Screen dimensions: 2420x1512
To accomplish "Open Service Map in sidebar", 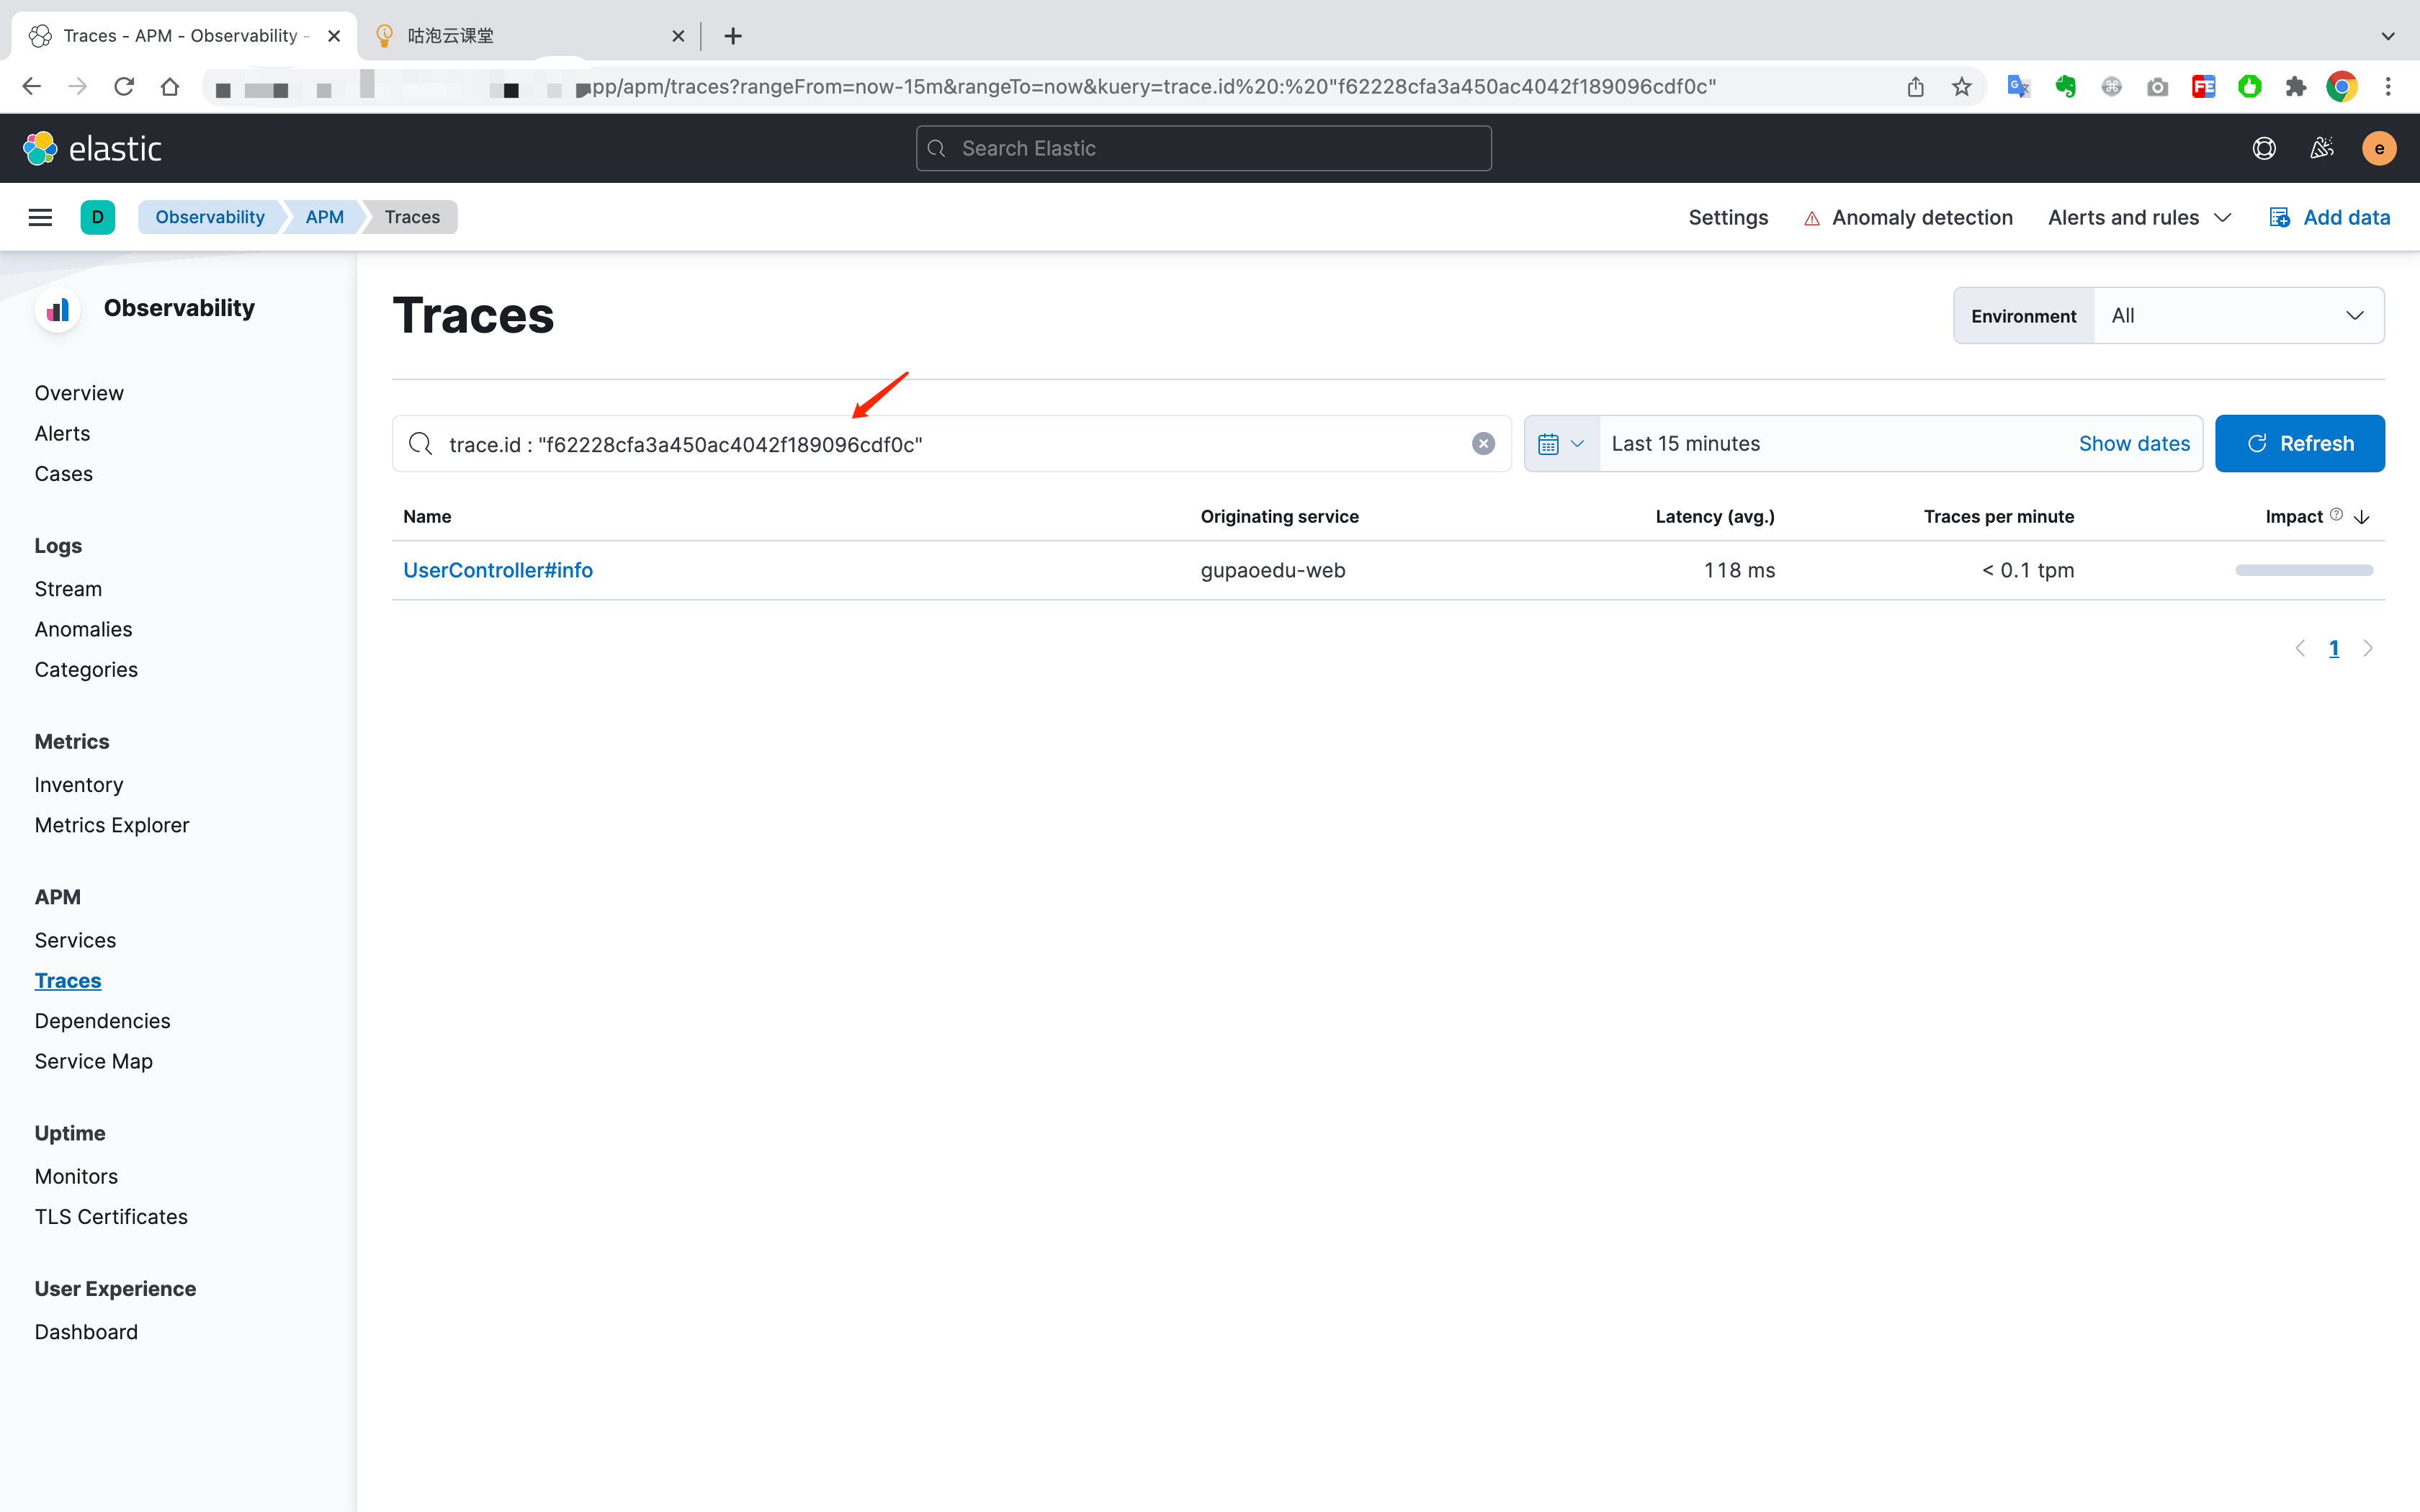I will click(93, 1061).
